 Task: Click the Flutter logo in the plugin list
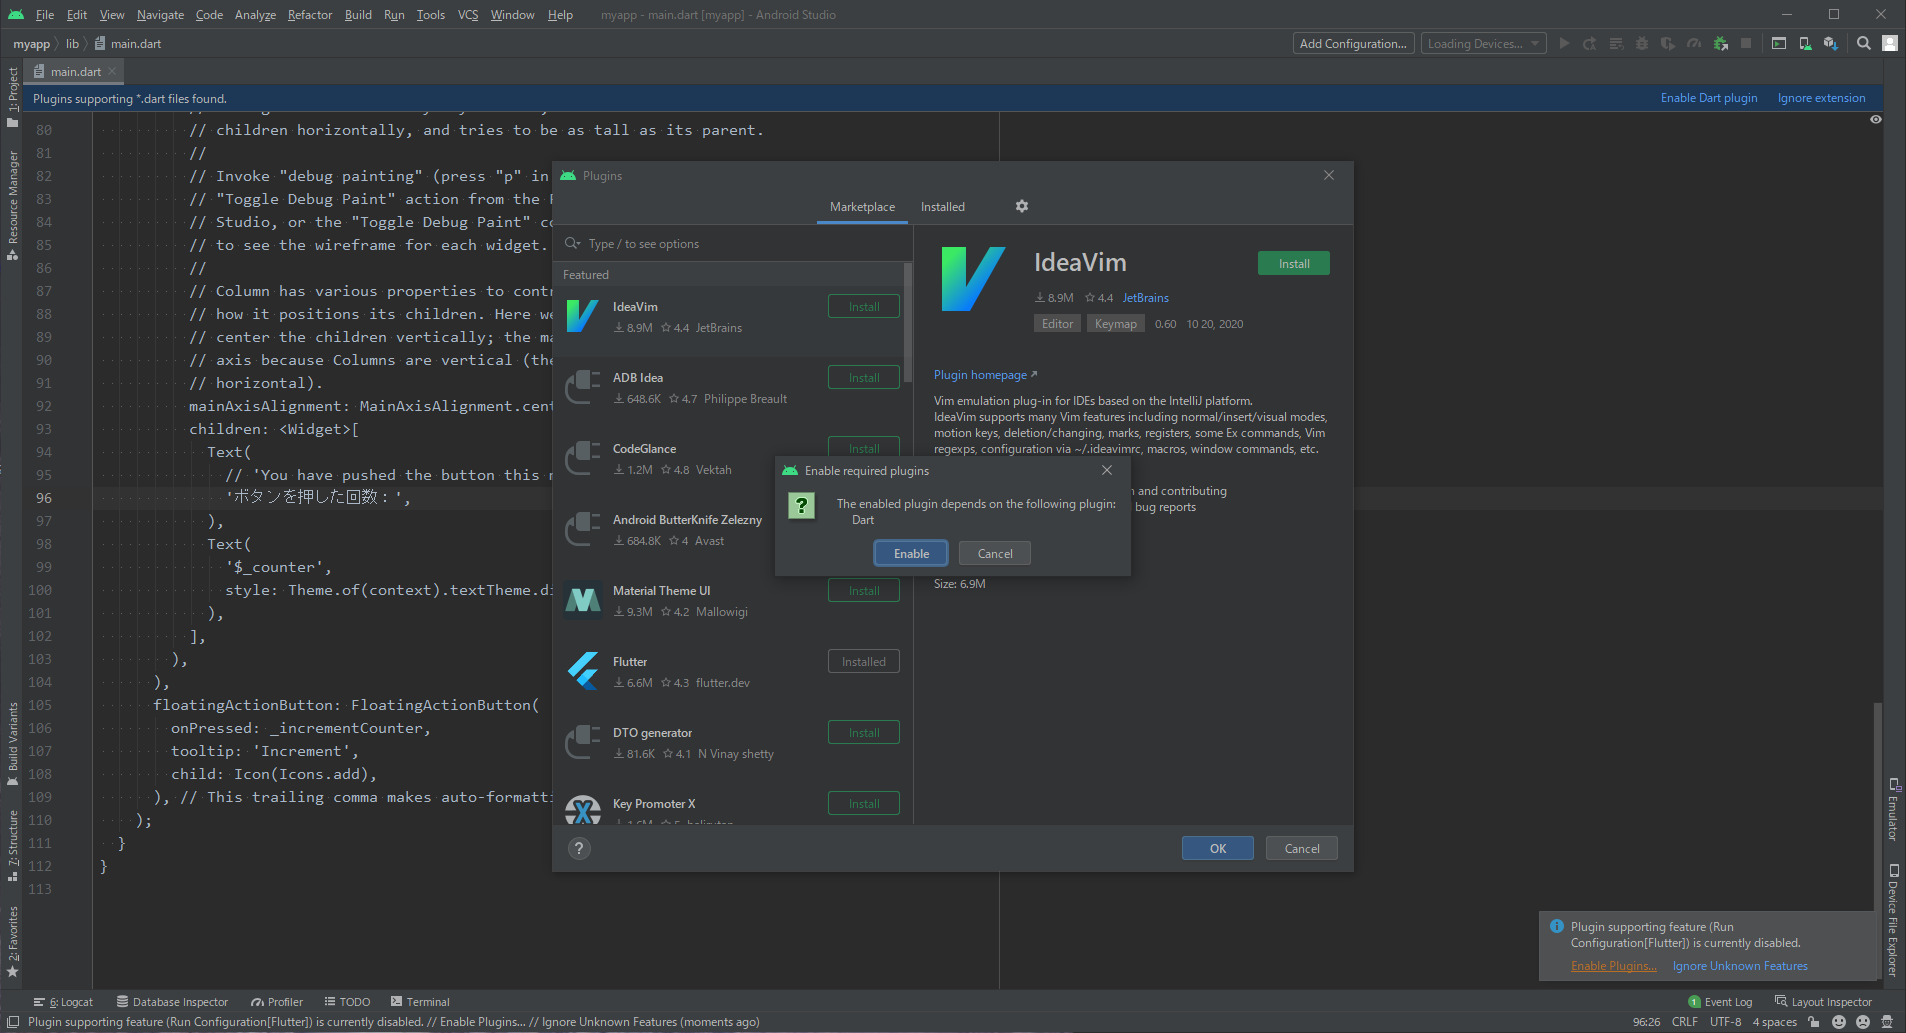(x=583, y=671)
